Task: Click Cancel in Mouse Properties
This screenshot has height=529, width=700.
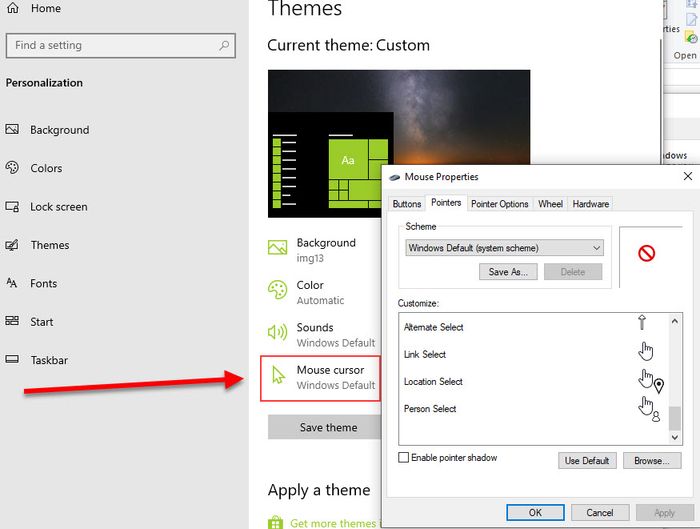Action: [600, 512]
